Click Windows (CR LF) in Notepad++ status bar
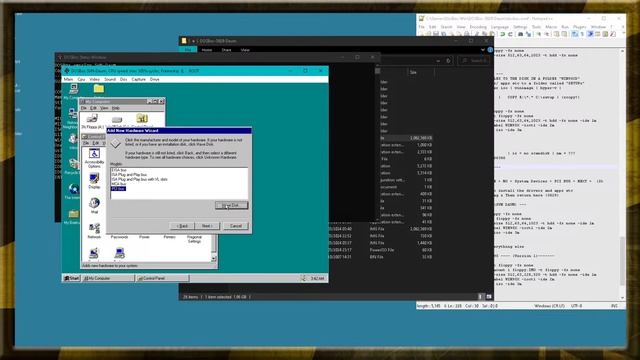Image resolution: width=640 pixels, height=360 pixels. tap(549, 305)
